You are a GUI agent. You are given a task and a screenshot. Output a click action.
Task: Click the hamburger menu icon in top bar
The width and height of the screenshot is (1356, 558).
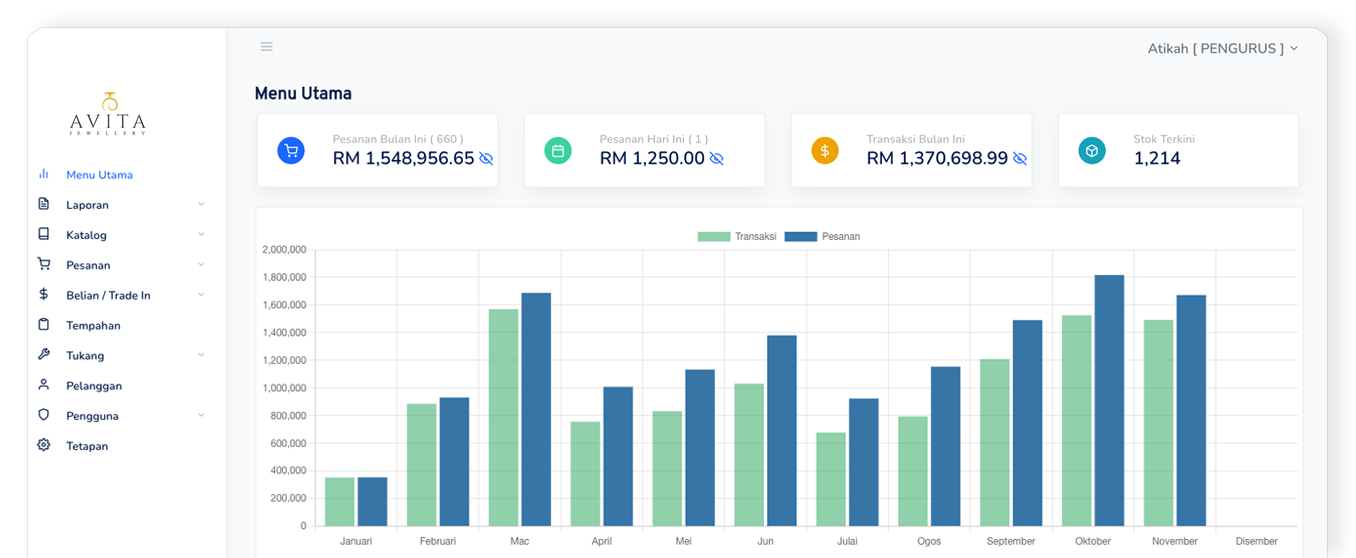[266, 47]
